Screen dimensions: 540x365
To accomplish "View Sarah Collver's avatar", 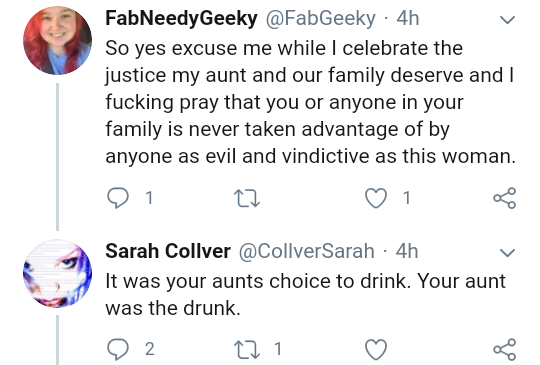I will (x=58, y=273).
